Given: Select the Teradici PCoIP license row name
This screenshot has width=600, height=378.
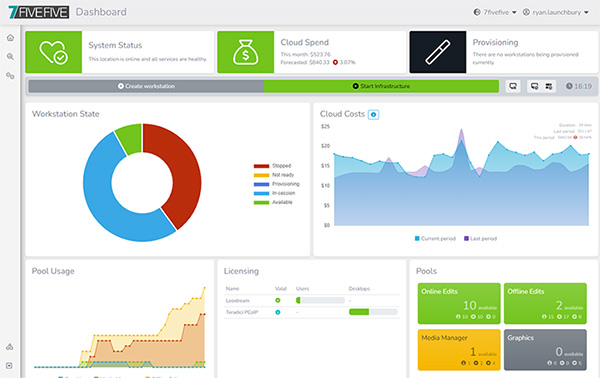Looking at the screenshot, I should [x=242, y=312].
